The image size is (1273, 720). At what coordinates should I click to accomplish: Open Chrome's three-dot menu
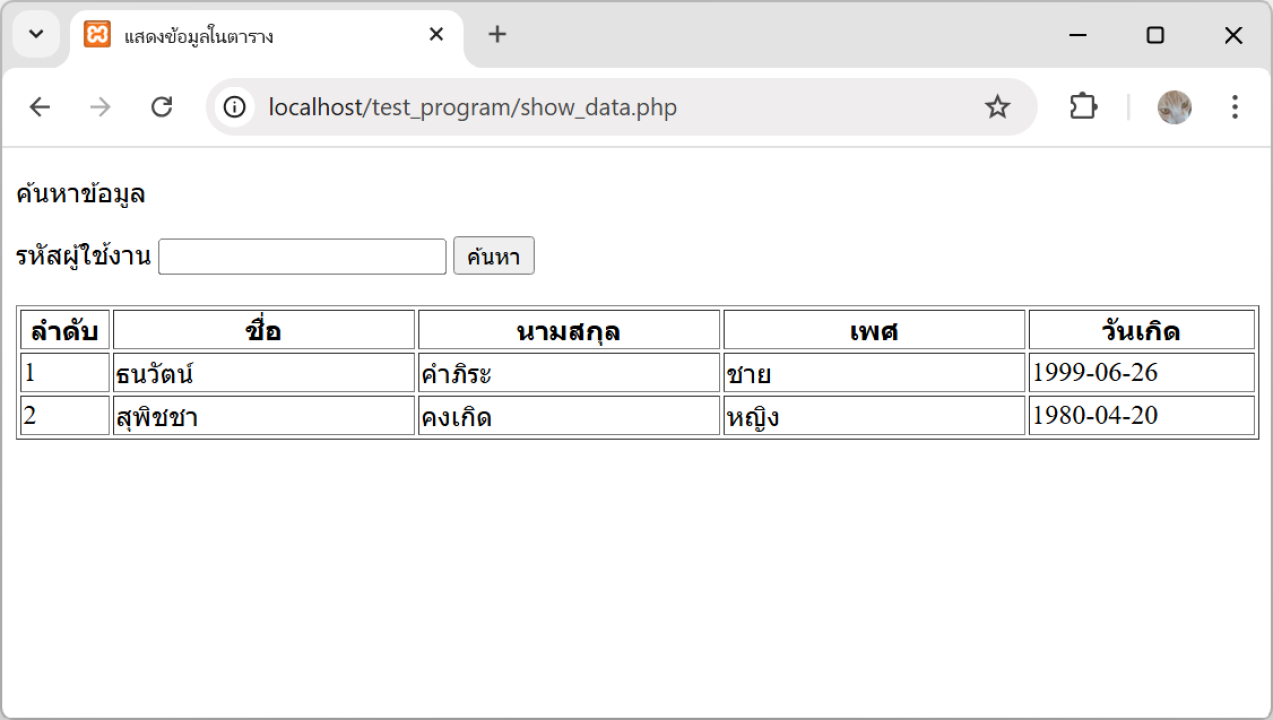[1235, 107]
